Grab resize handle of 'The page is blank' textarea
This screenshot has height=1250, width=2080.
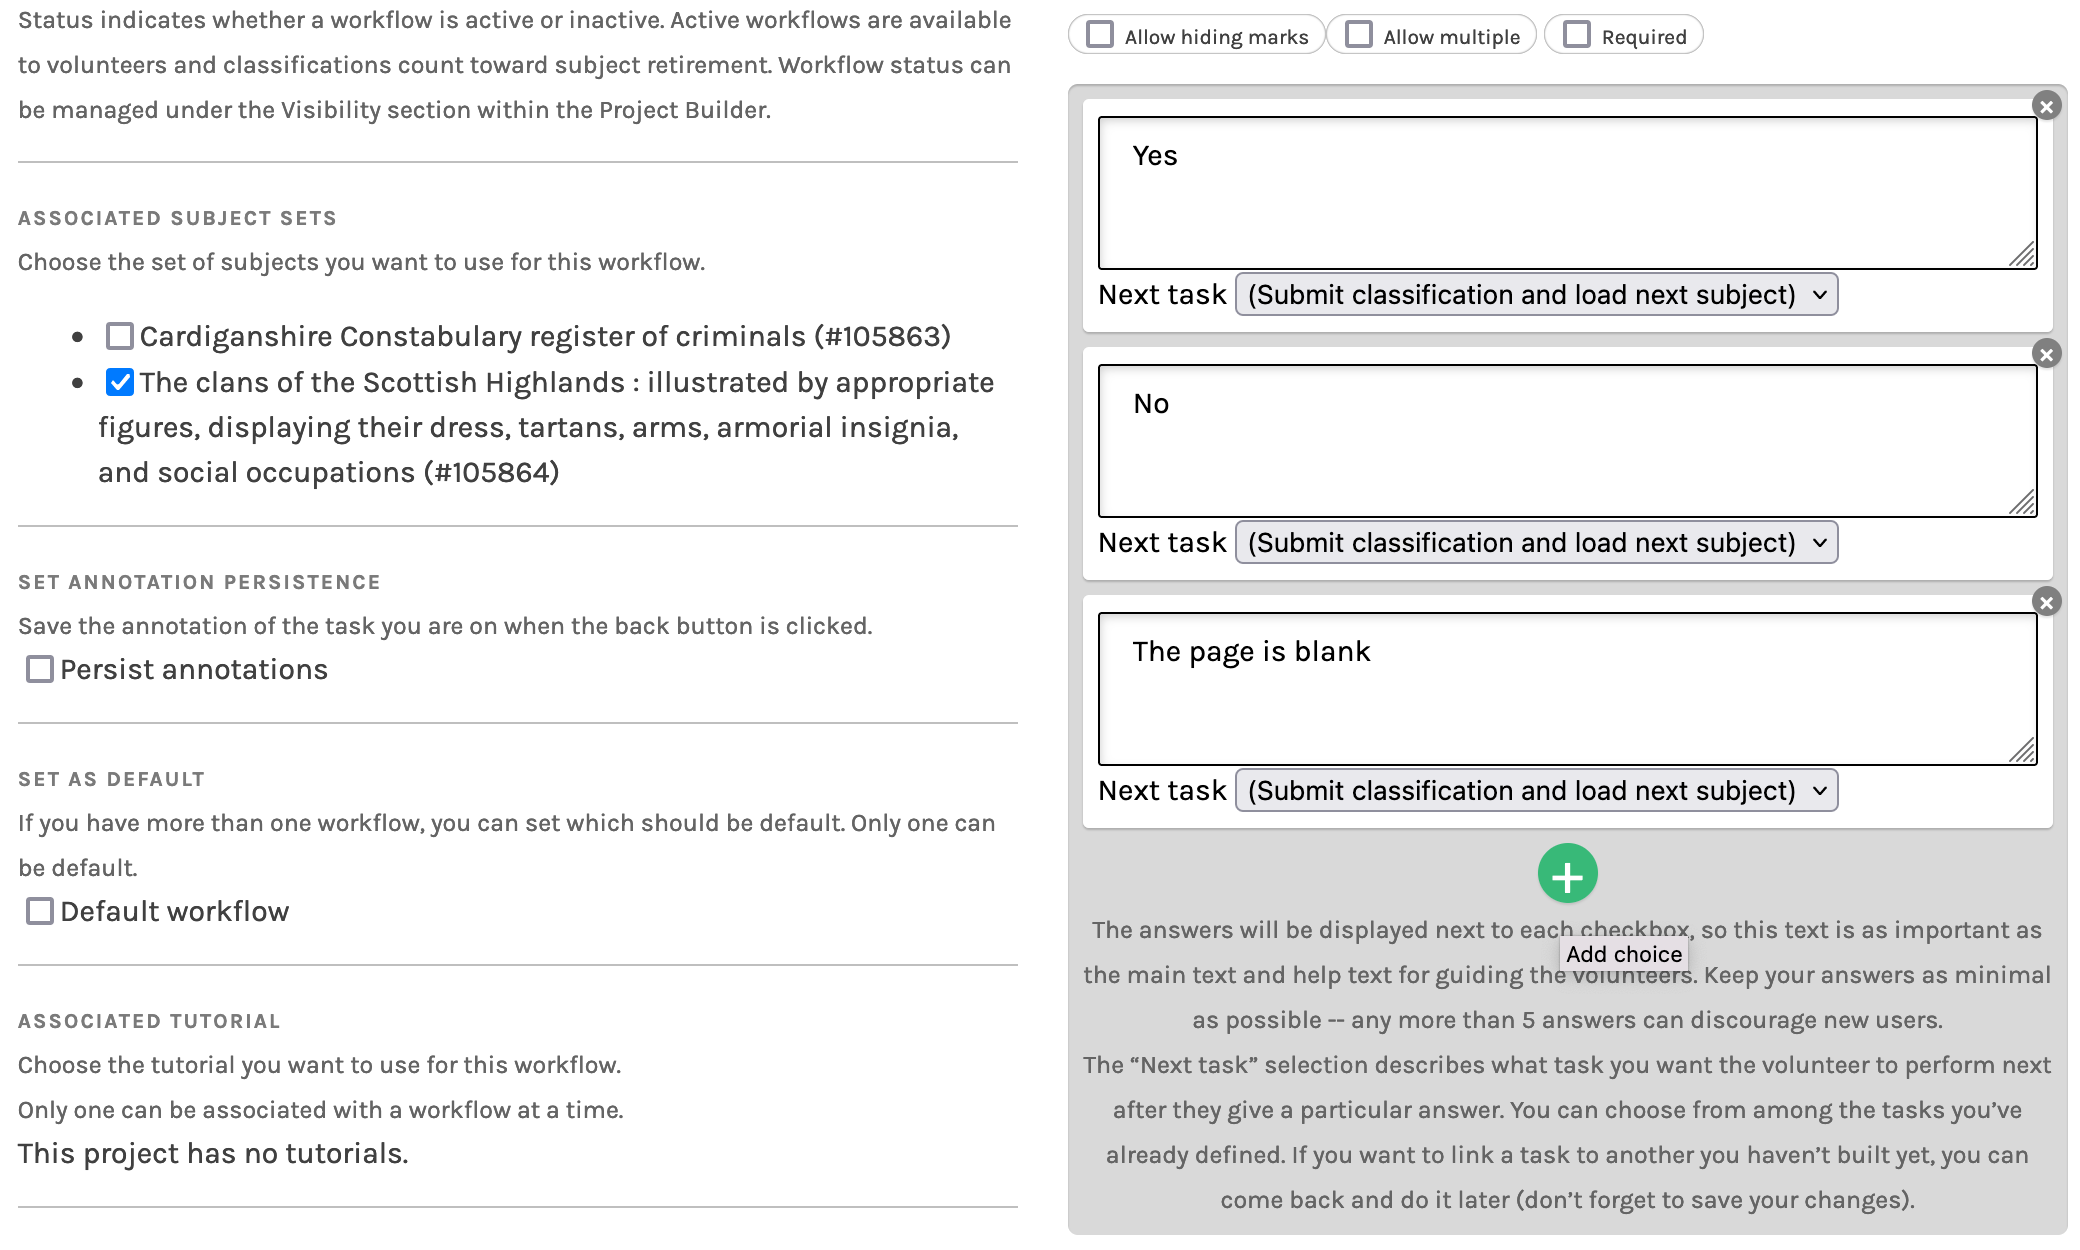[x=2022, y=751]
